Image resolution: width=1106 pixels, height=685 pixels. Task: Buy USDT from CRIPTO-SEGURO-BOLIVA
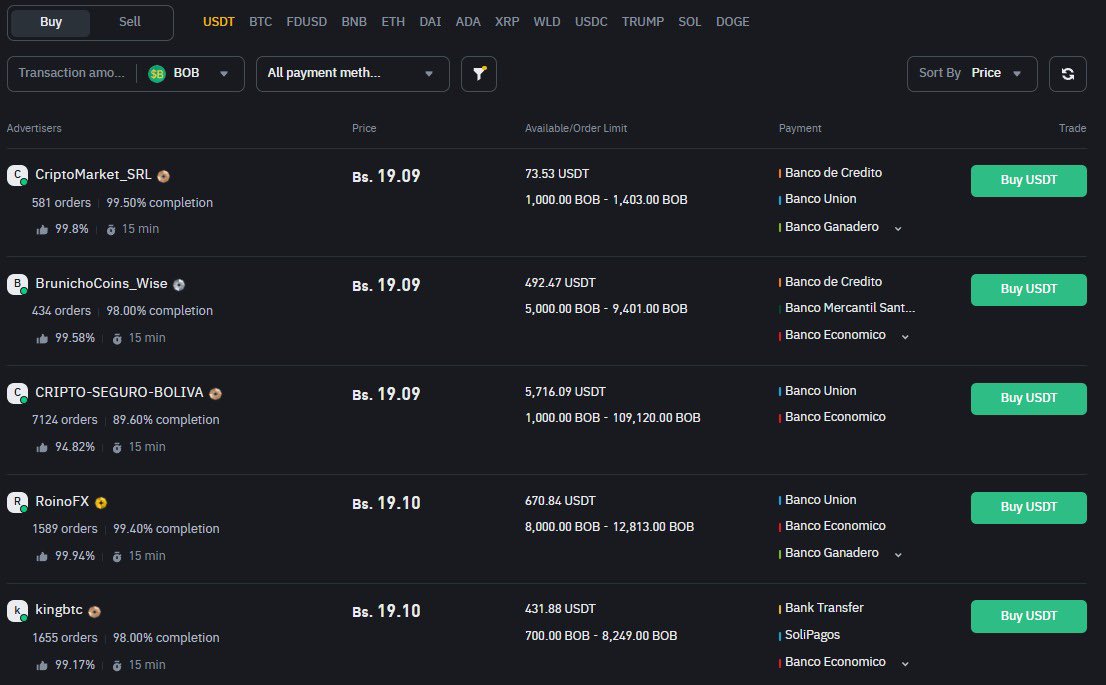(1028, 399)
